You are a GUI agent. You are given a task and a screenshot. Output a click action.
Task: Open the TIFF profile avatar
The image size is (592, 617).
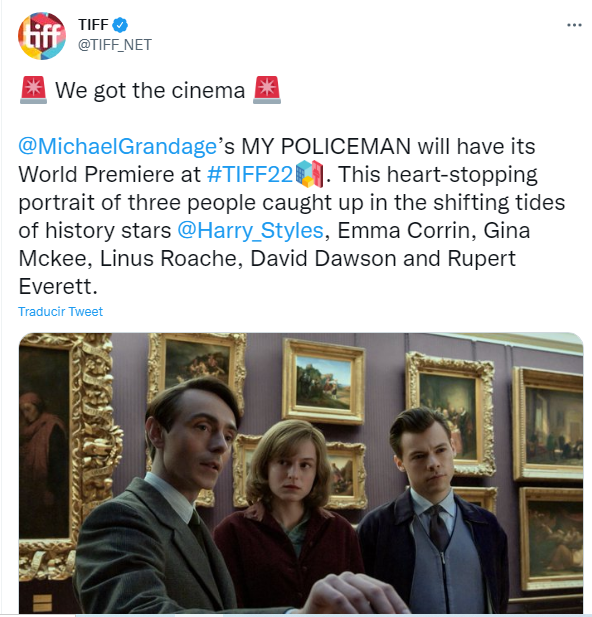(42, 36)
